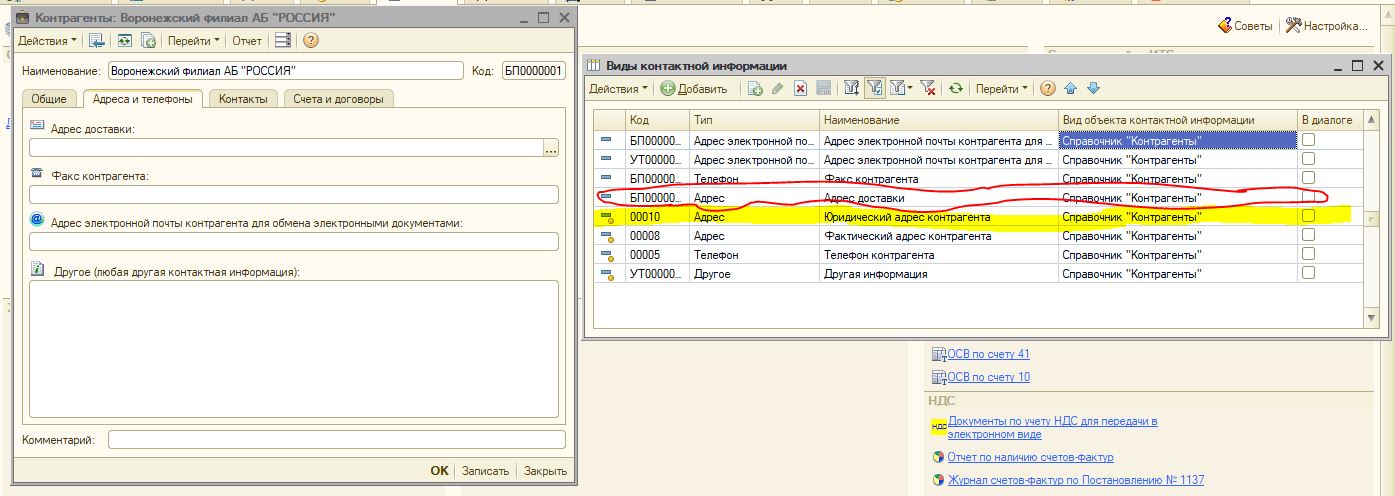Click the list settings icon in Контрагенты toolbar
Screen dimensions: 1395x496
point(283,41)
